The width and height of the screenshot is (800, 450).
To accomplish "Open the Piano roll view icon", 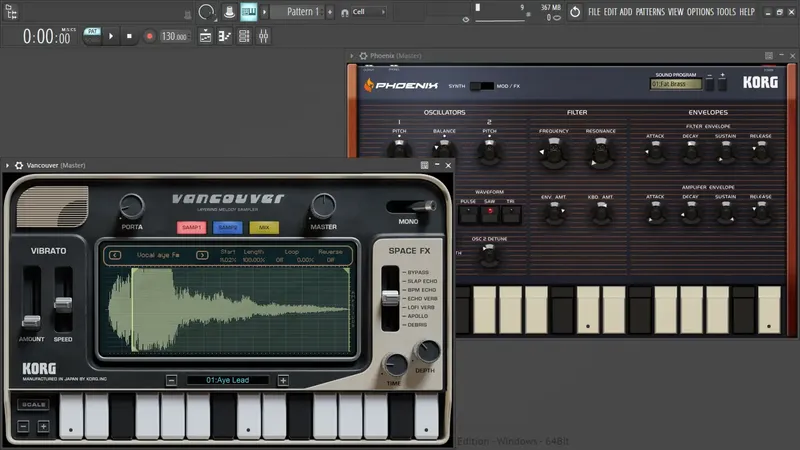I will (224, 36).
